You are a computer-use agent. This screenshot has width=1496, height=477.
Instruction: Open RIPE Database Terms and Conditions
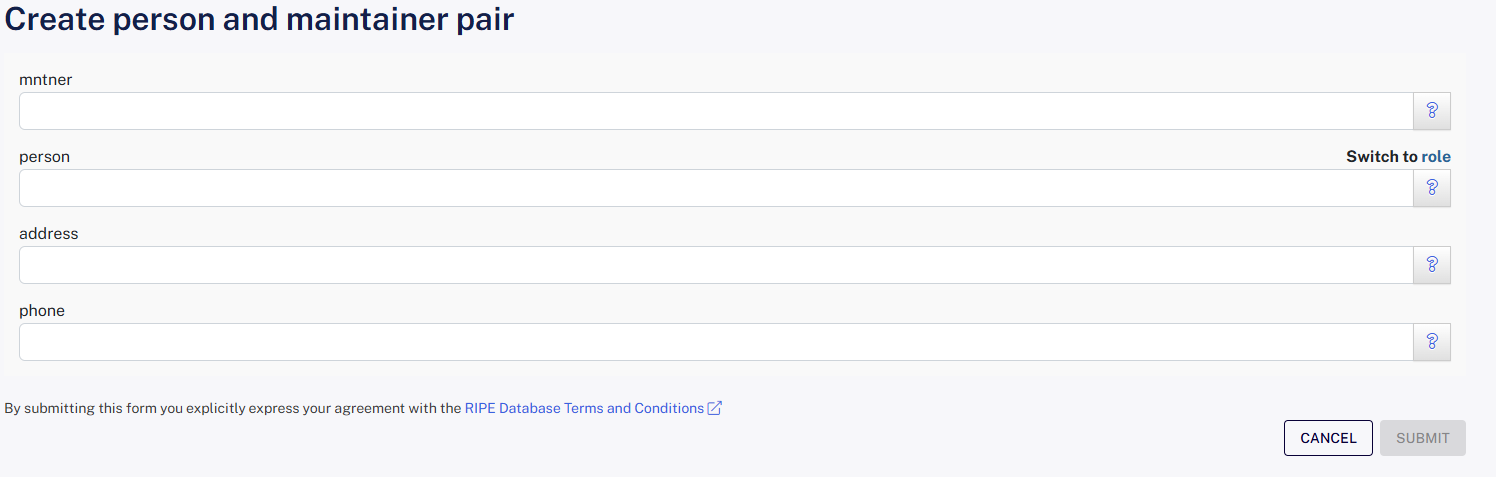point(584,408)
